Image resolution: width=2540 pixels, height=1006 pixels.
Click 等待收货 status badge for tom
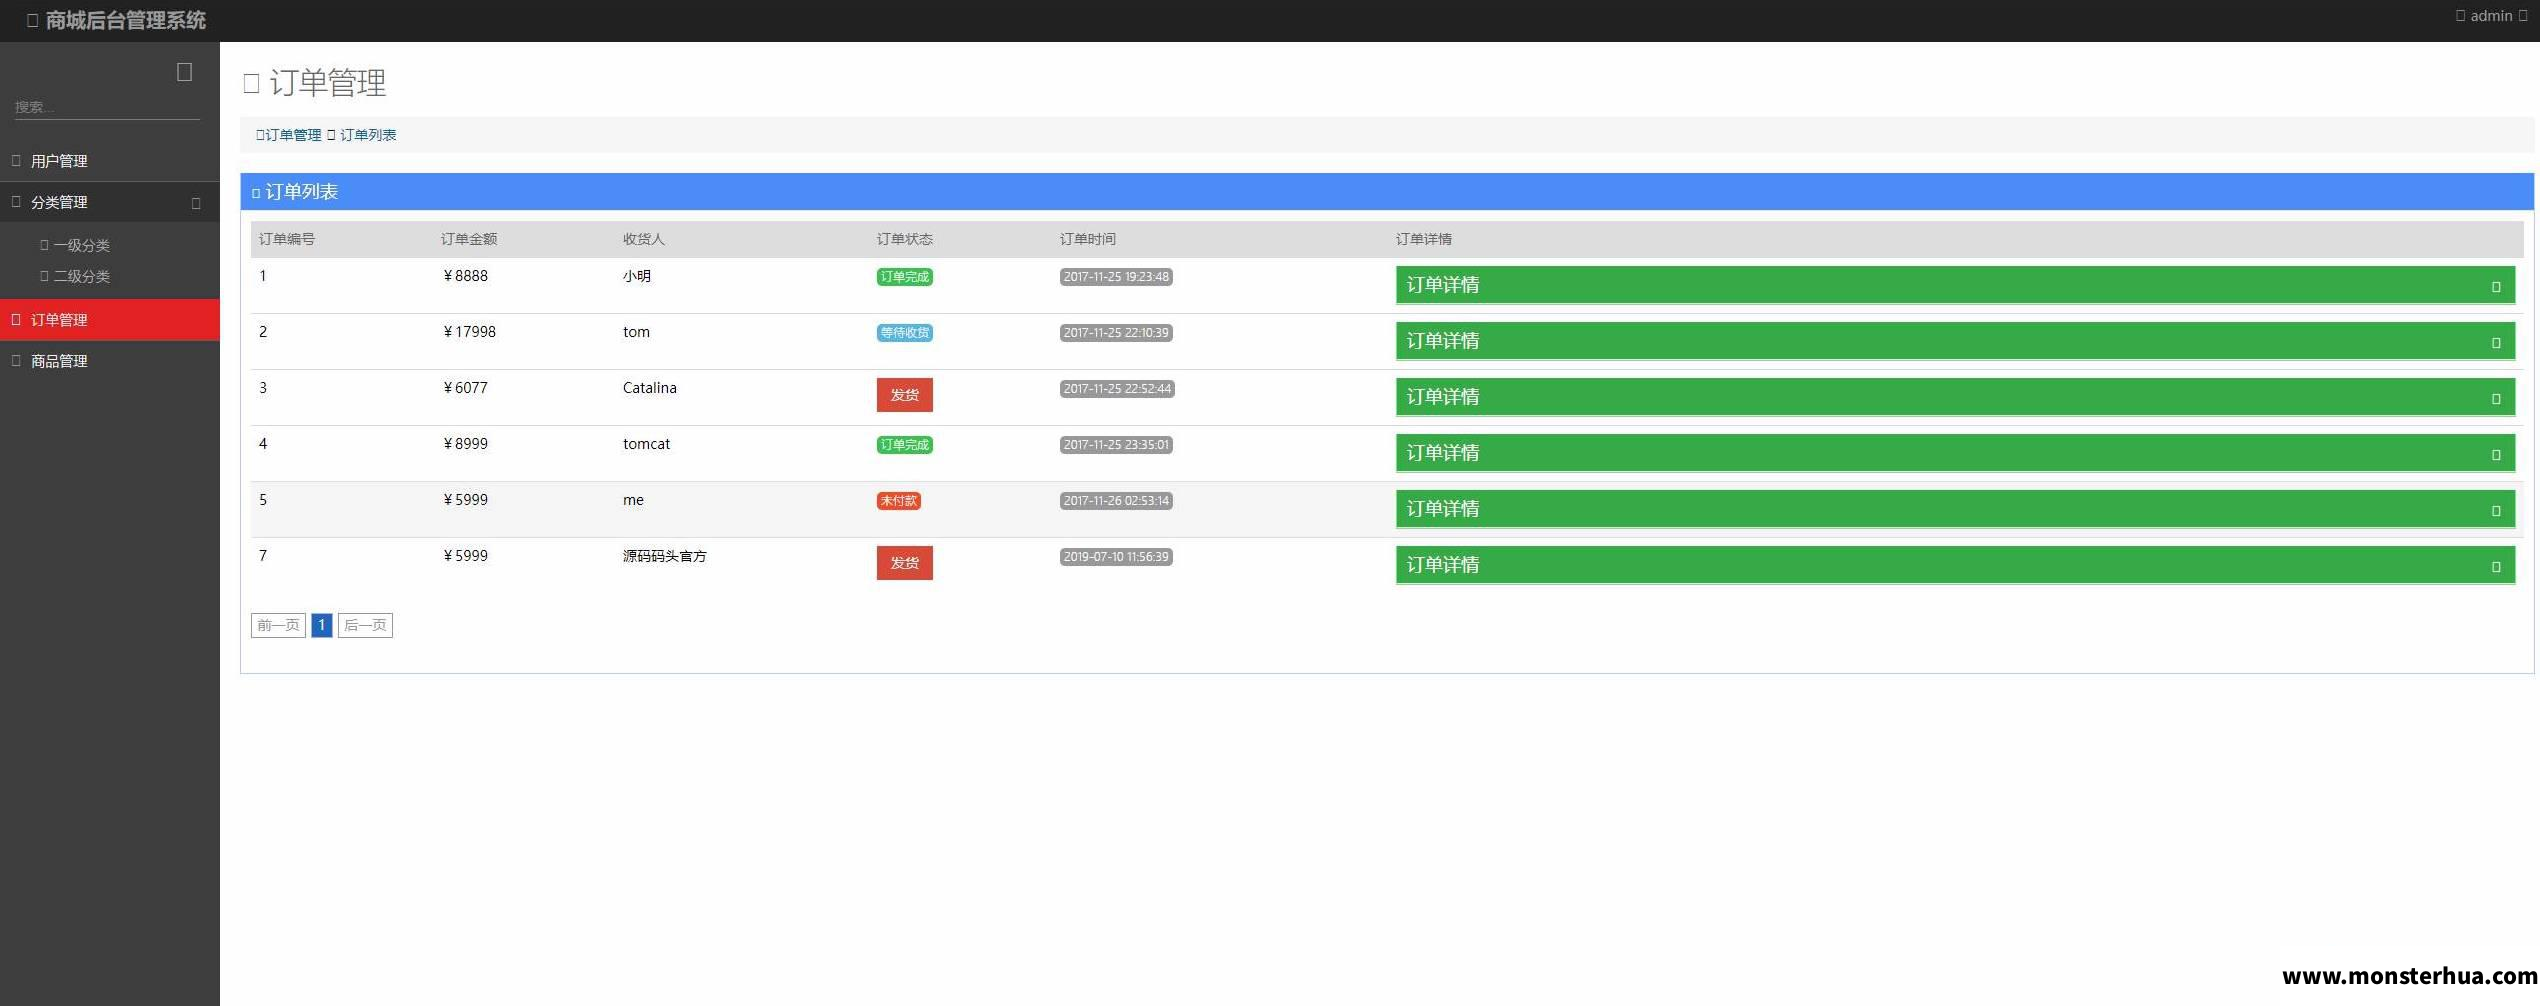[904, 333]
